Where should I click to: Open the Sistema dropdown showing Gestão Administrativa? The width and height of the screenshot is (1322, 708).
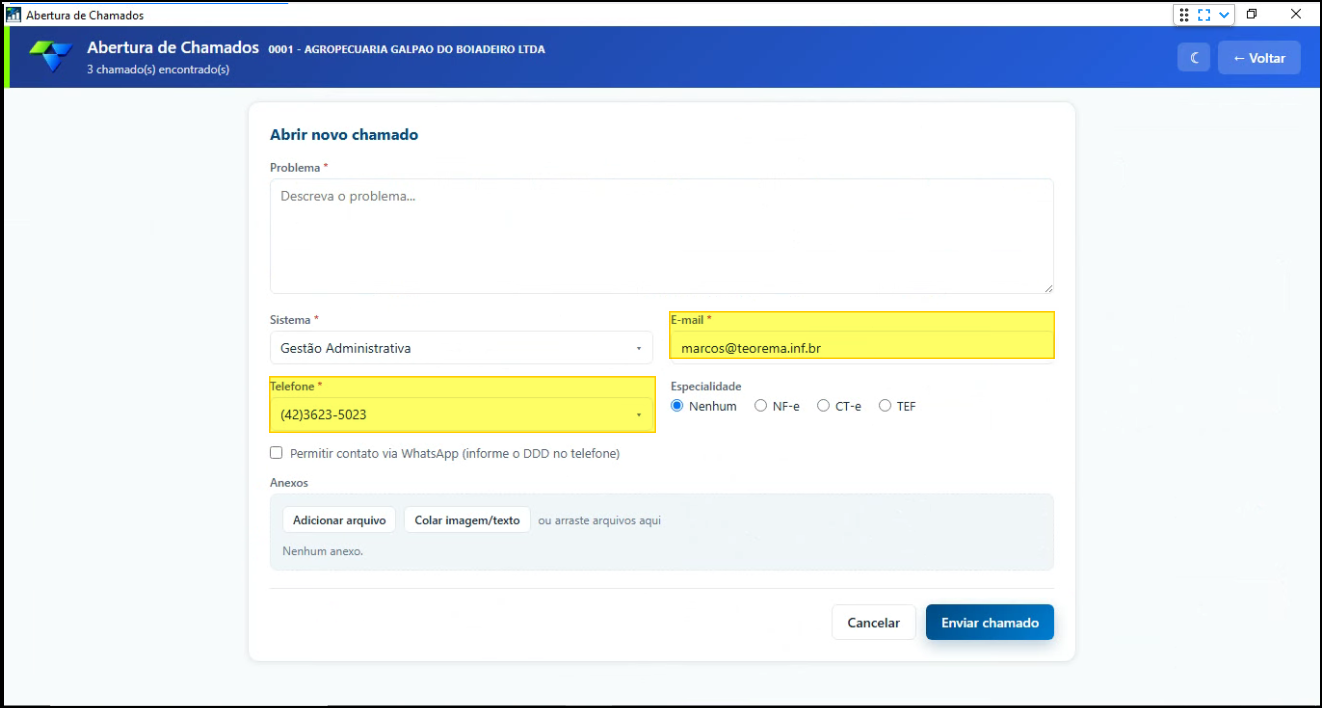(461, 348)
